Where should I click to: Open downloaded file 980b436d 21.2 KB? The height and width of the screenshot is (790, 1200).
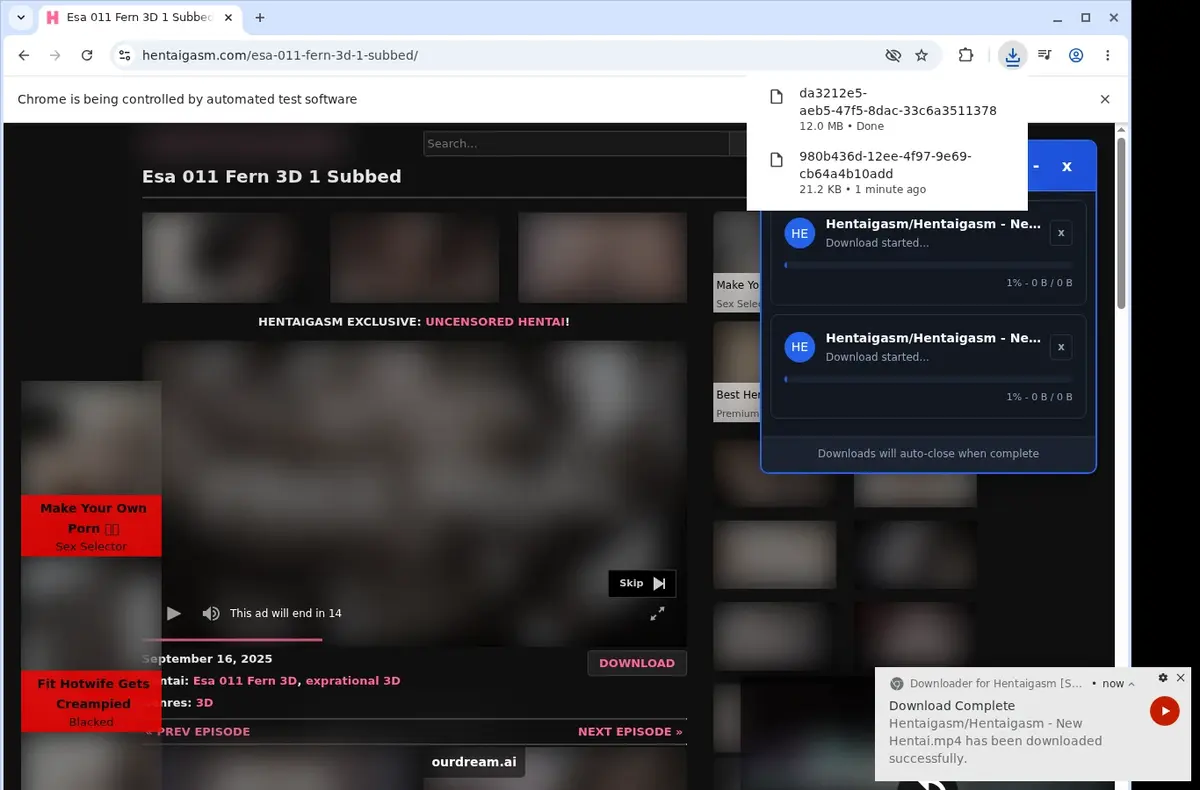point(887,172)
